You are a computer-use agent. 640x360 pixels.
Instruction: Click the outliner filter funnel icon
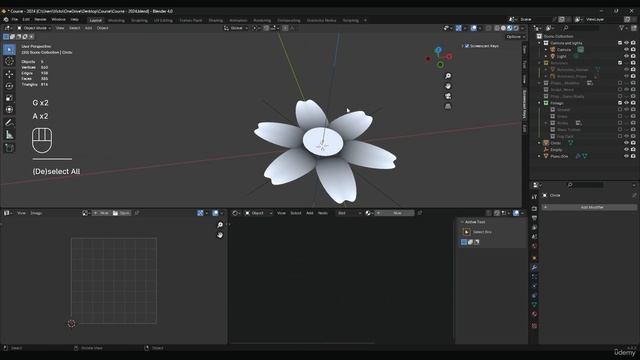point(621,28)
